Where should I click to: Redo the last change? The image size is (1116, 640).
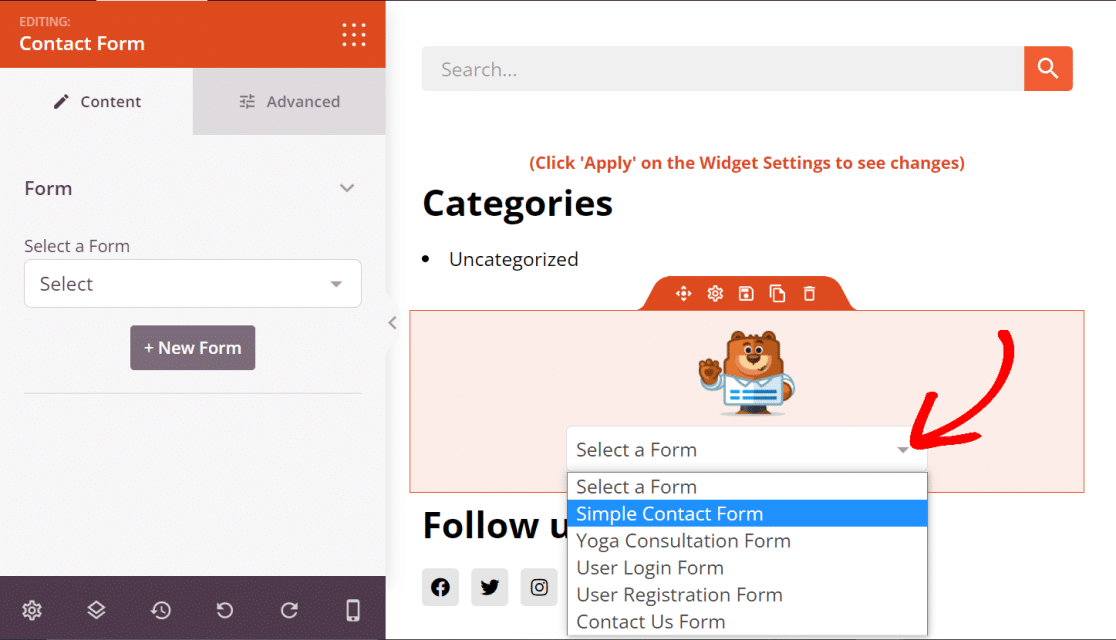(x=289, y=610)
